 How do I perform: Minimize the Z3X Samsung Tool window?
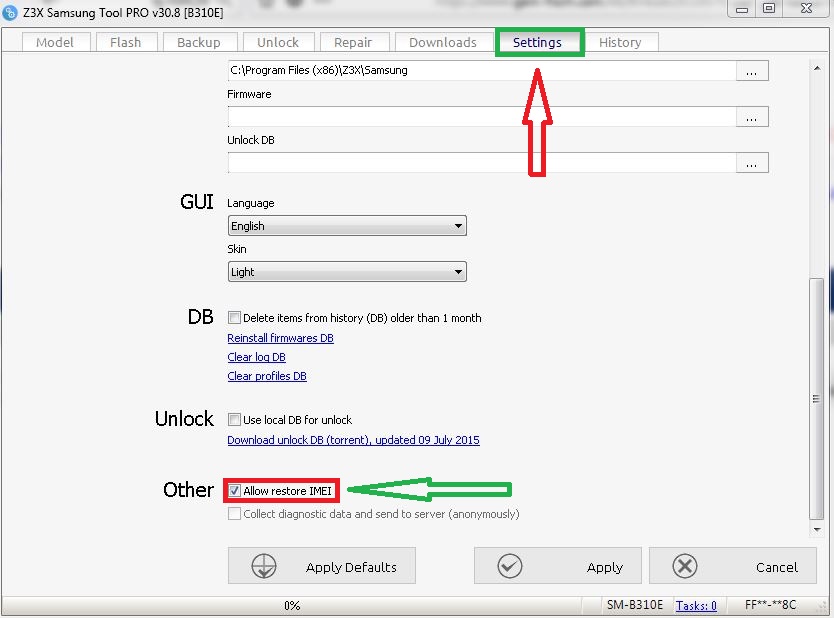743,9
